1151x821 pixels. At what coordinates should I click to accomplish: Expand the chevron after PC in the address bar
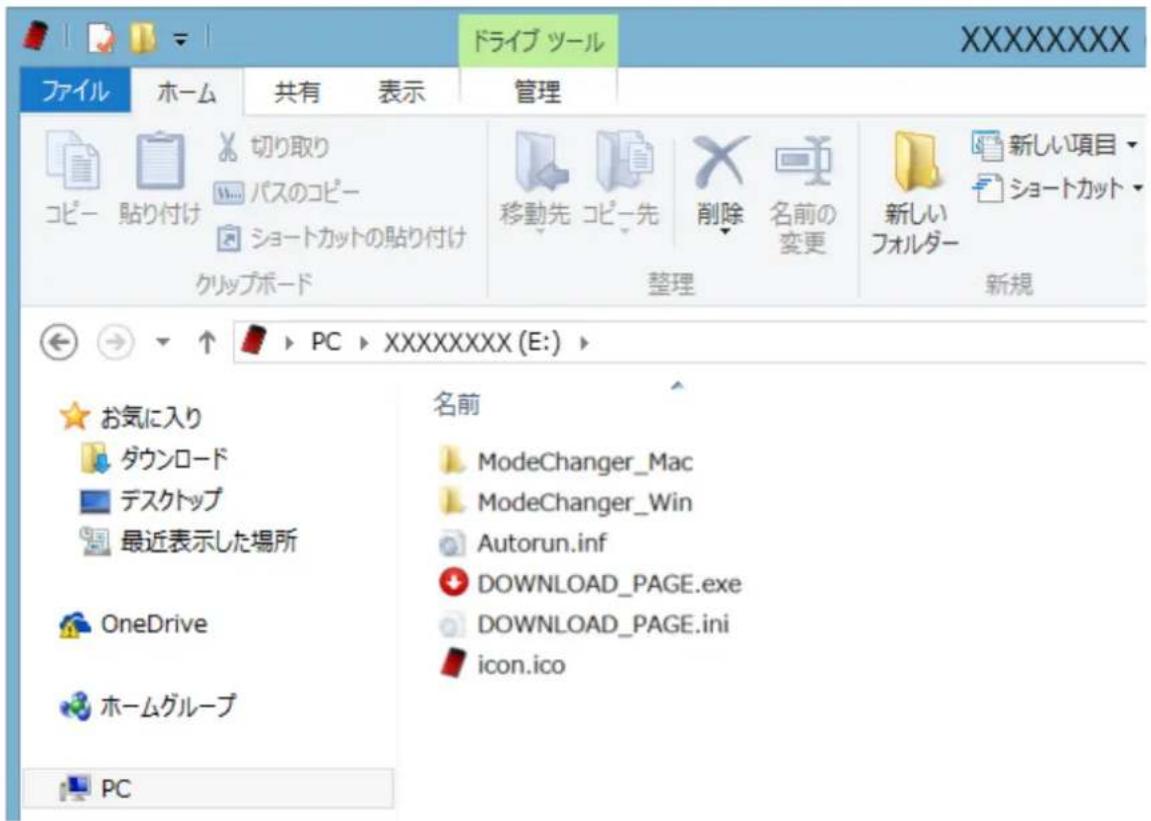click(363, 343)
